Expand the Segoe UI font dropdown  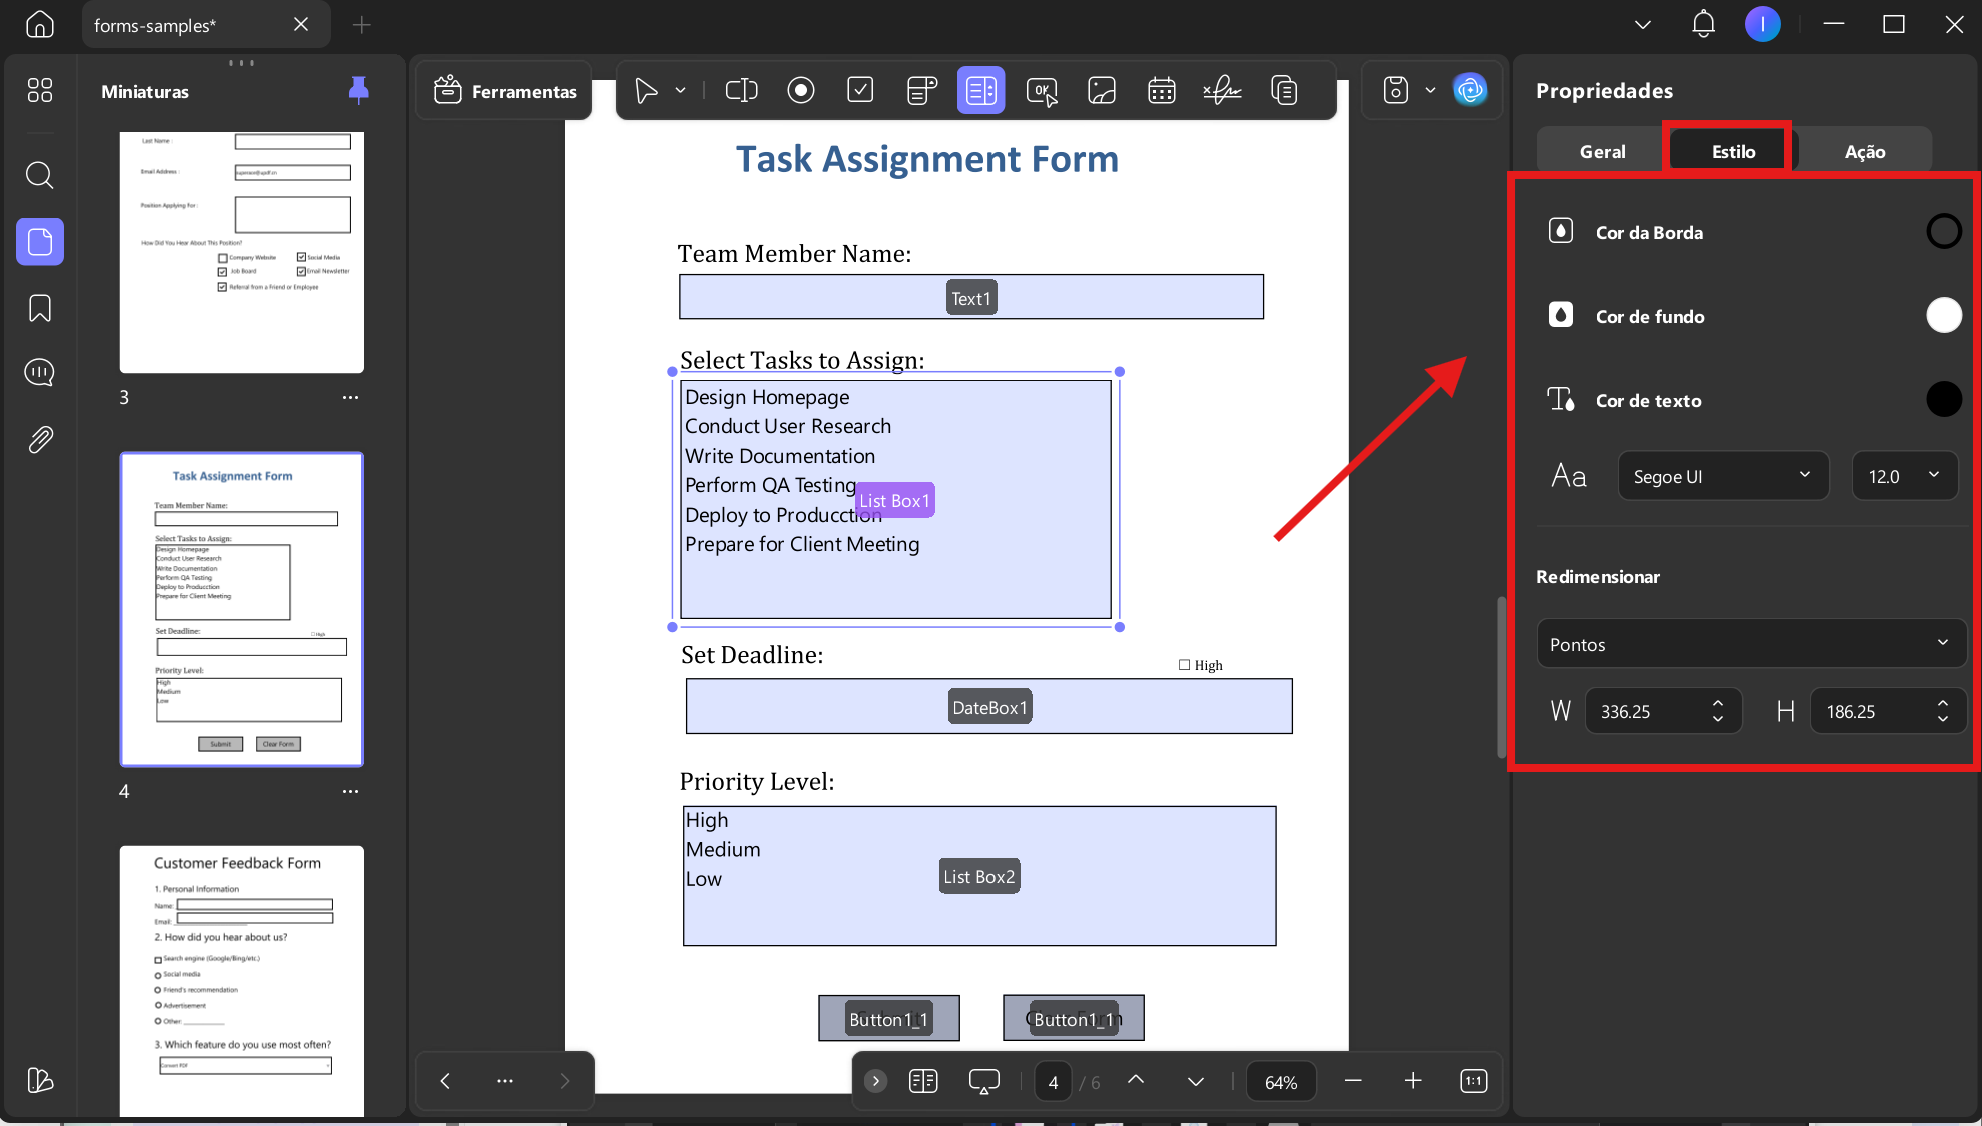[x=1723, y=476]
